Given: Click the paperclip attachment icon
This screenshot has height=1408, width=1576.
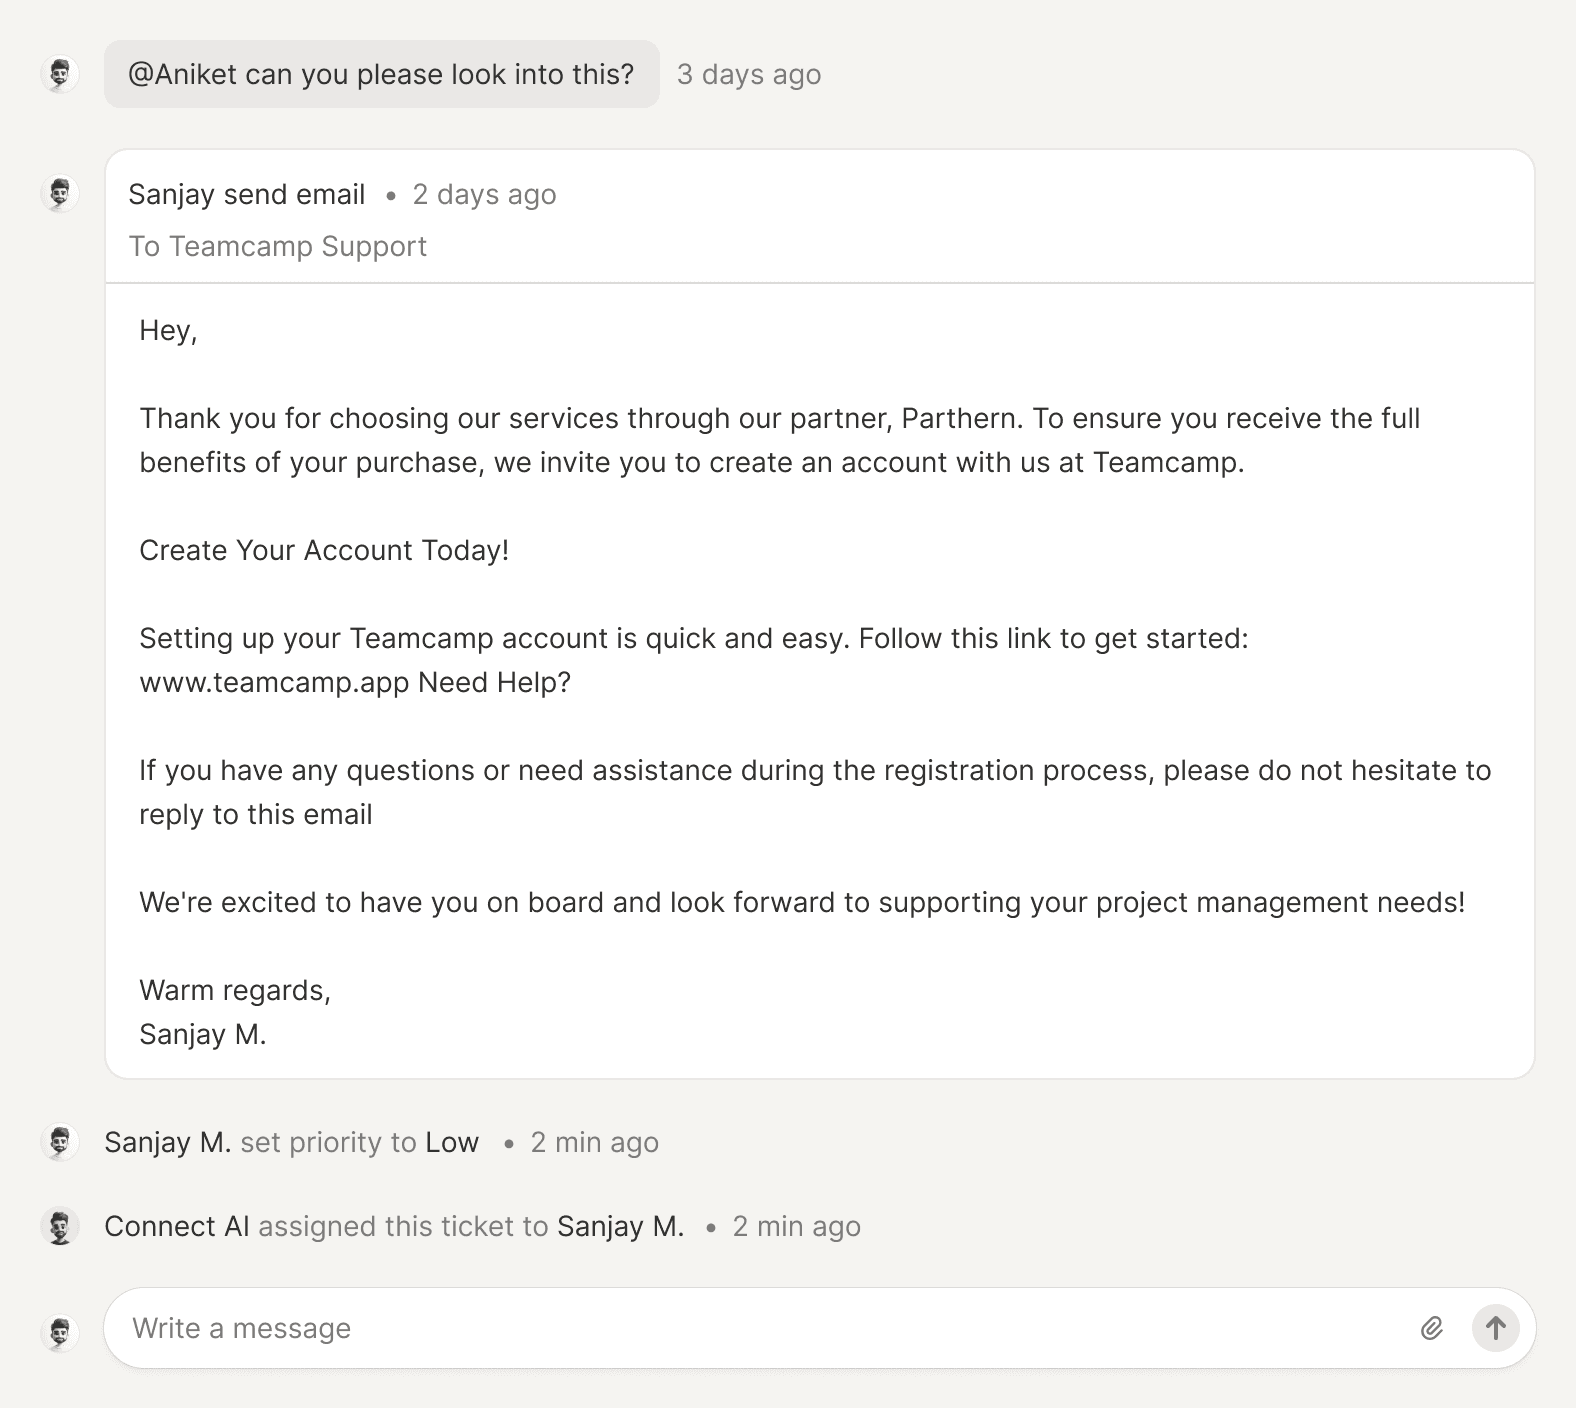Looking at the screenshot, I should coord(1431,1328).
